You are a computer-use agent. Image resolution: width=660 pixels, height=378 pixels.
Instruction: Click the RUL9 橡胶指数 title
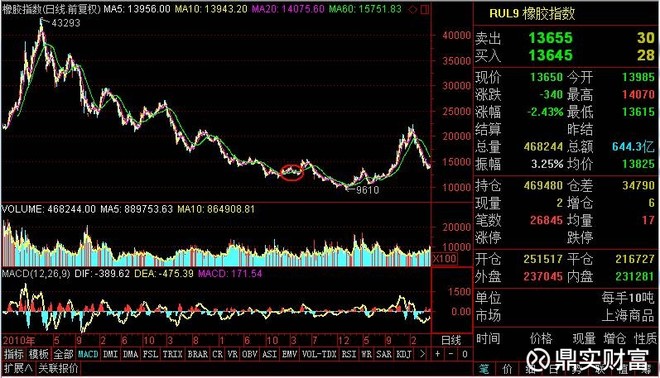coord(532,14)
